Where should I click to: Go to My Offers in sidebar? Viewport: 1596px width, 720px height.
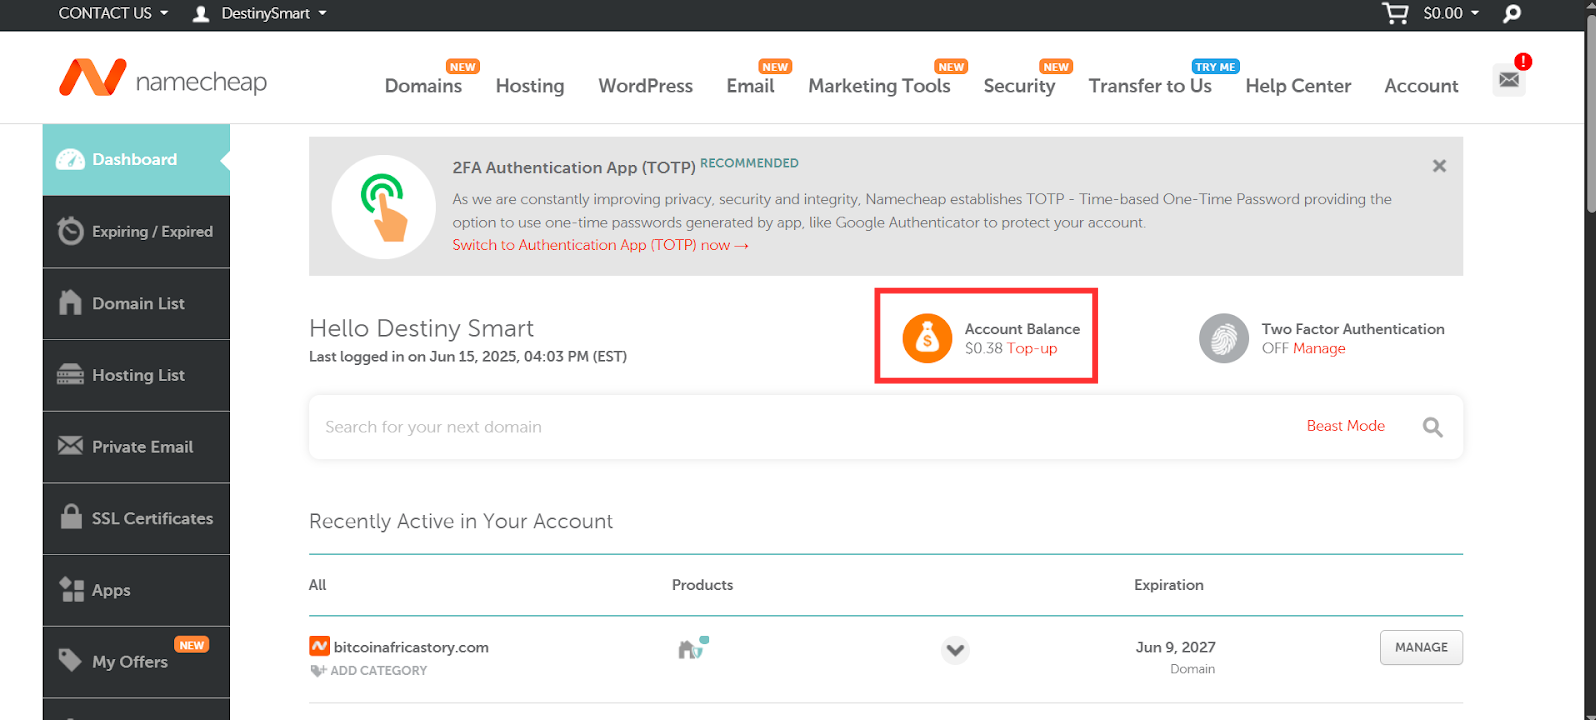tap(136, 661)
